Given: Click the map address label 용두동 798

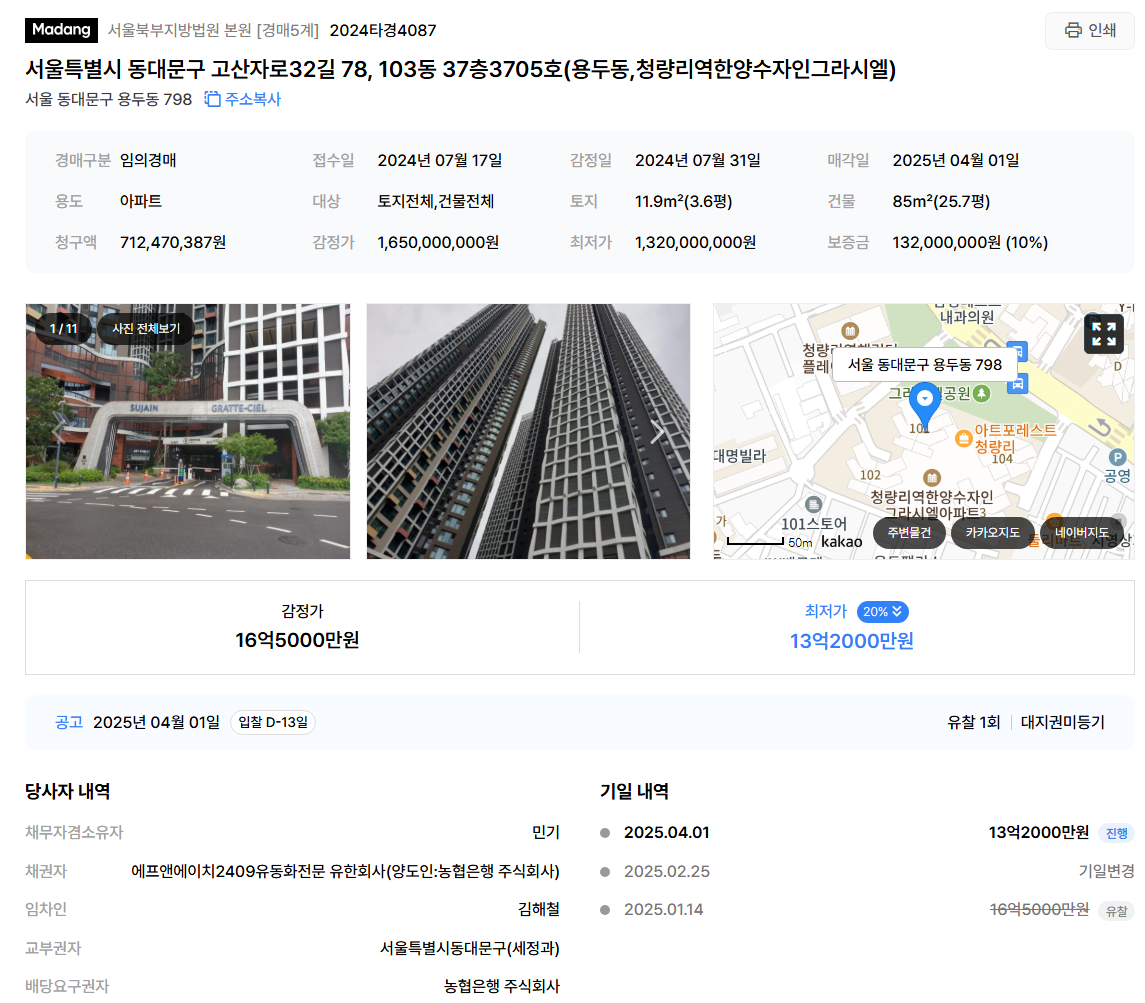Looking at the screenshot, I should click(x=924, y=364).
